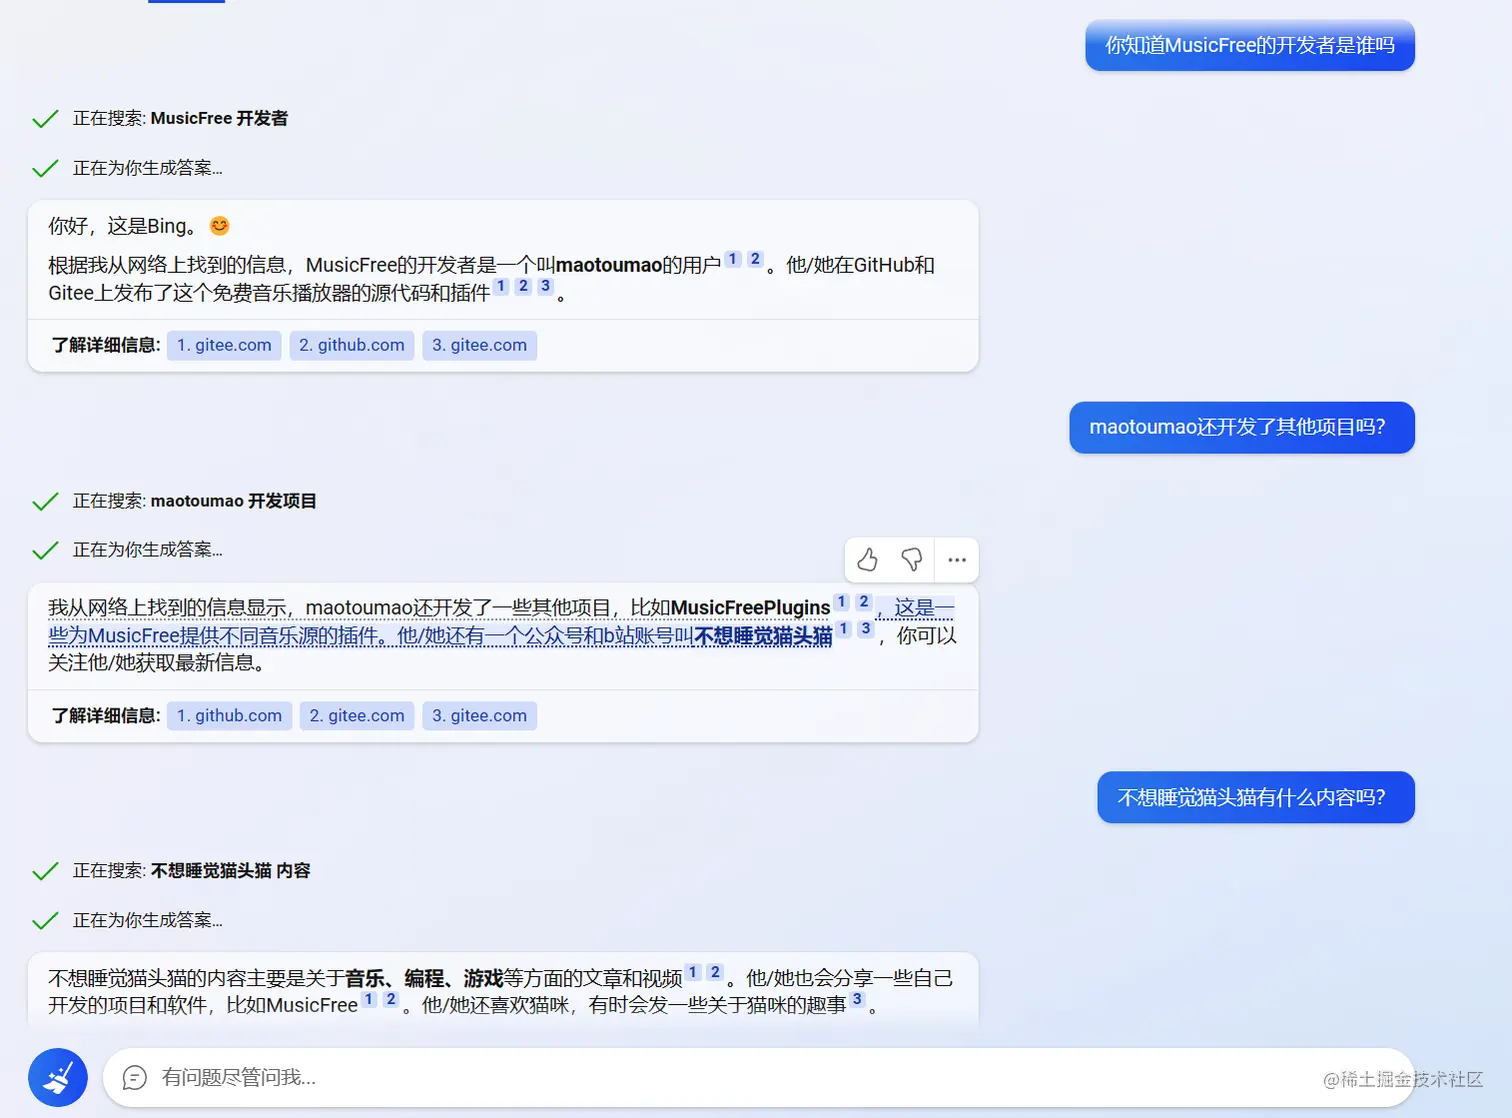Click the broom new topic button

click(58, 1077)
